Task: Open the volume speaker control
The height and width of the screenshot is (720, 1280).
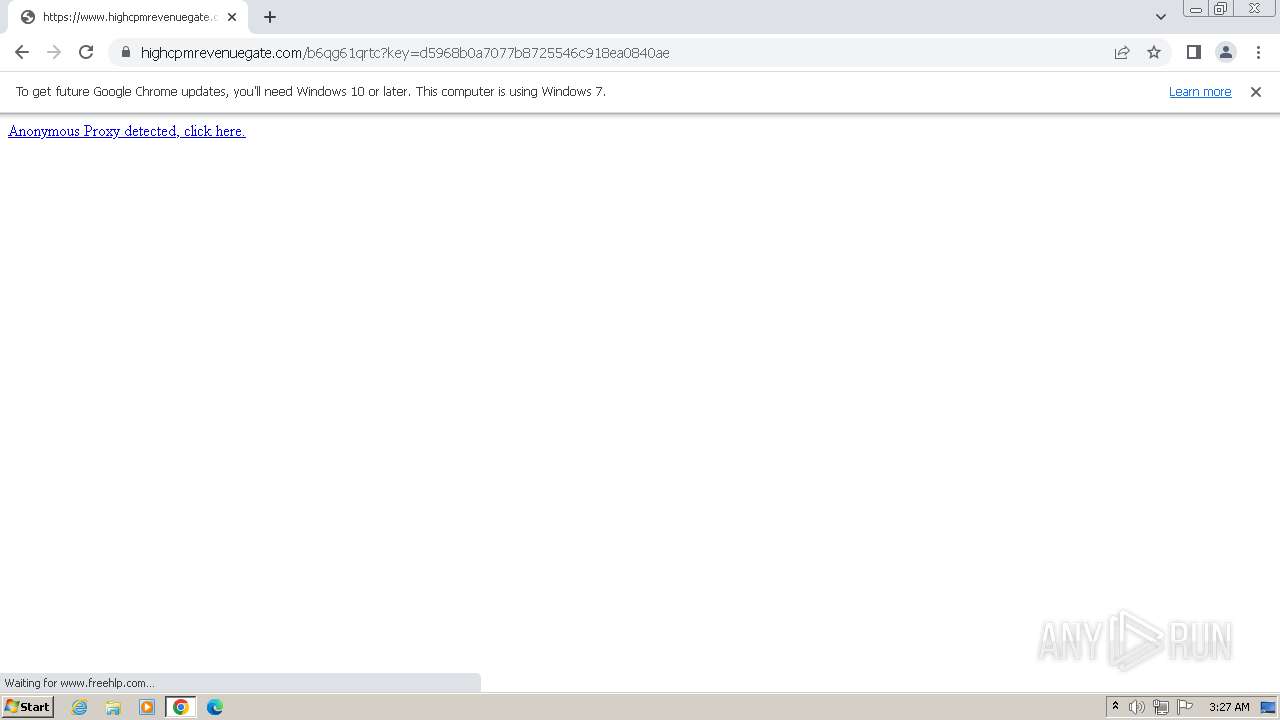Action: [x=1137, y=707]
